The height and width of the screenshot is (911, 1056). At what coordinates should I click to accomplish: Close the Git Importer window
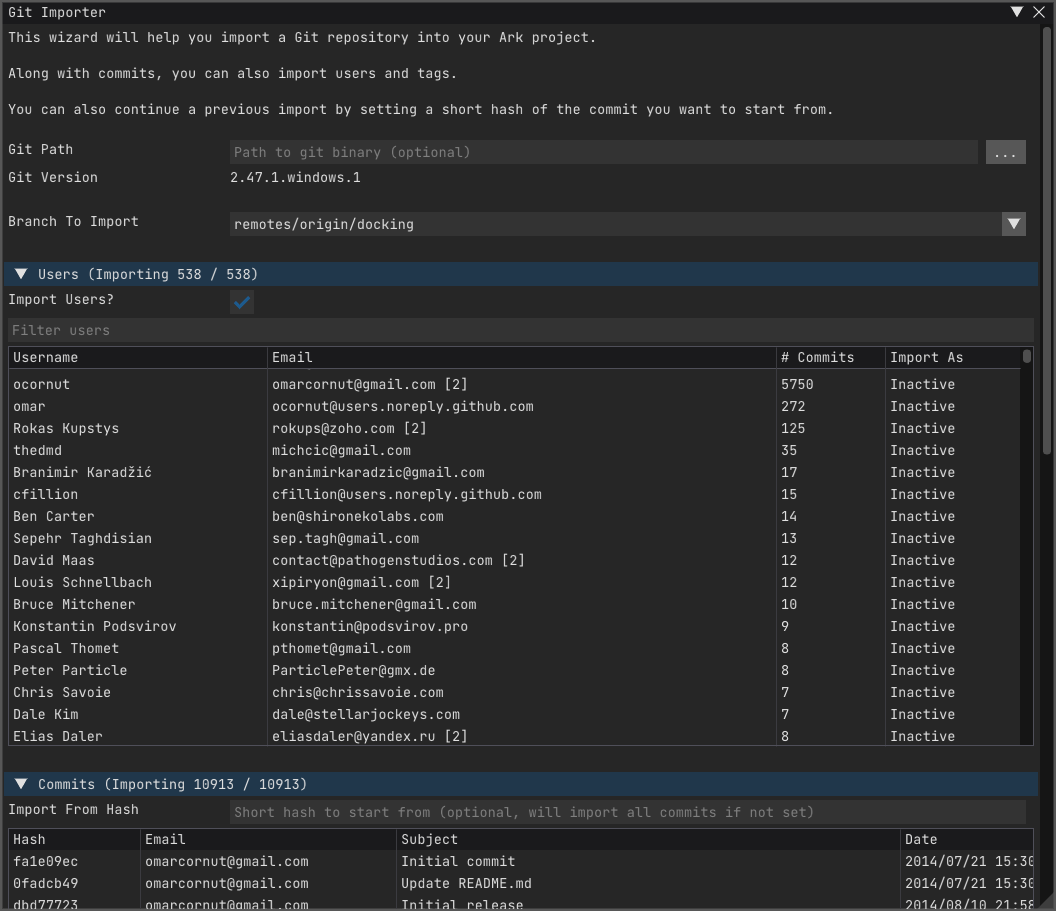[x=1039, y=12]
